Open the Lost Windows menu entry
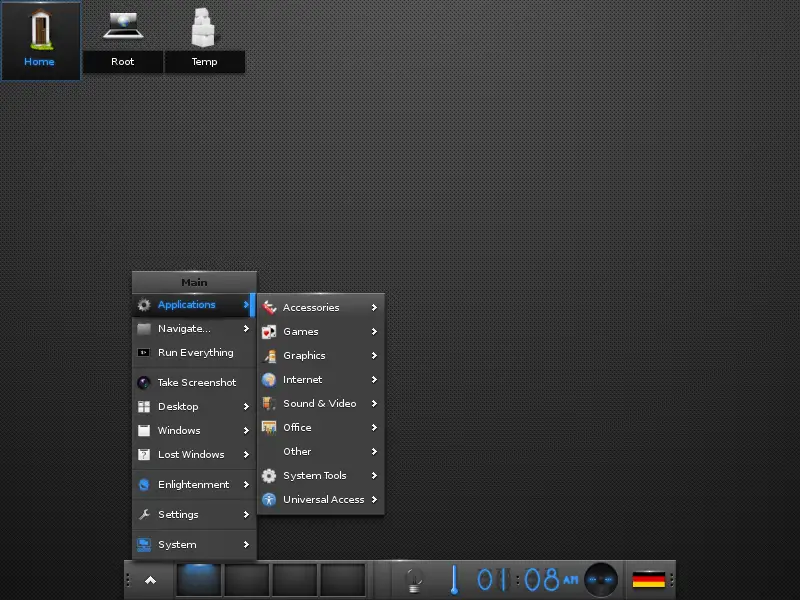Viewport: 800px width, 600px height. pos(194,455)
